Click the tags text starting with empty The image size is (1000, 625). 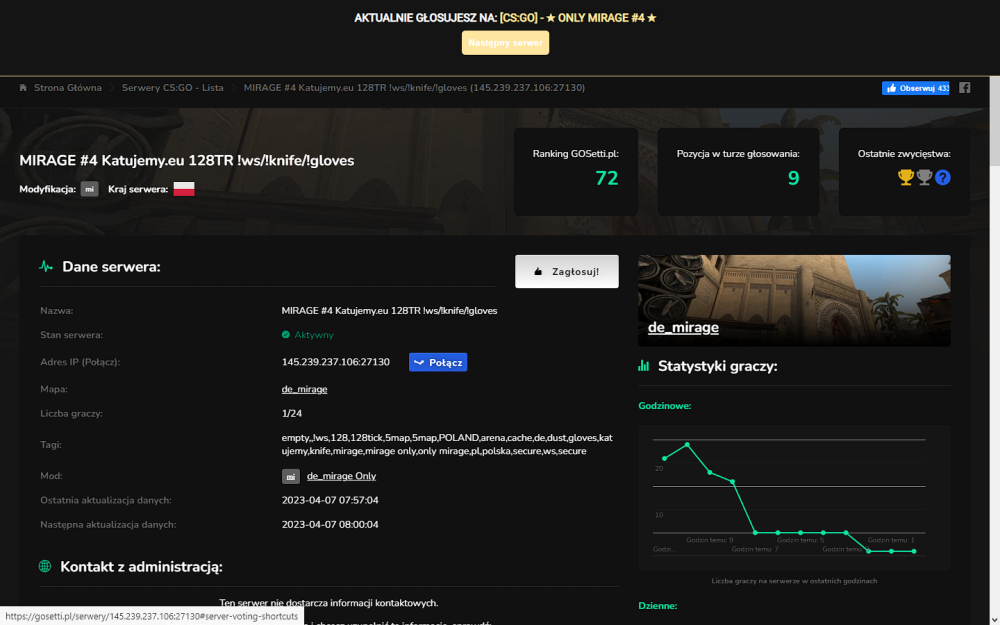pyautogui.click(x=447, y=445)
